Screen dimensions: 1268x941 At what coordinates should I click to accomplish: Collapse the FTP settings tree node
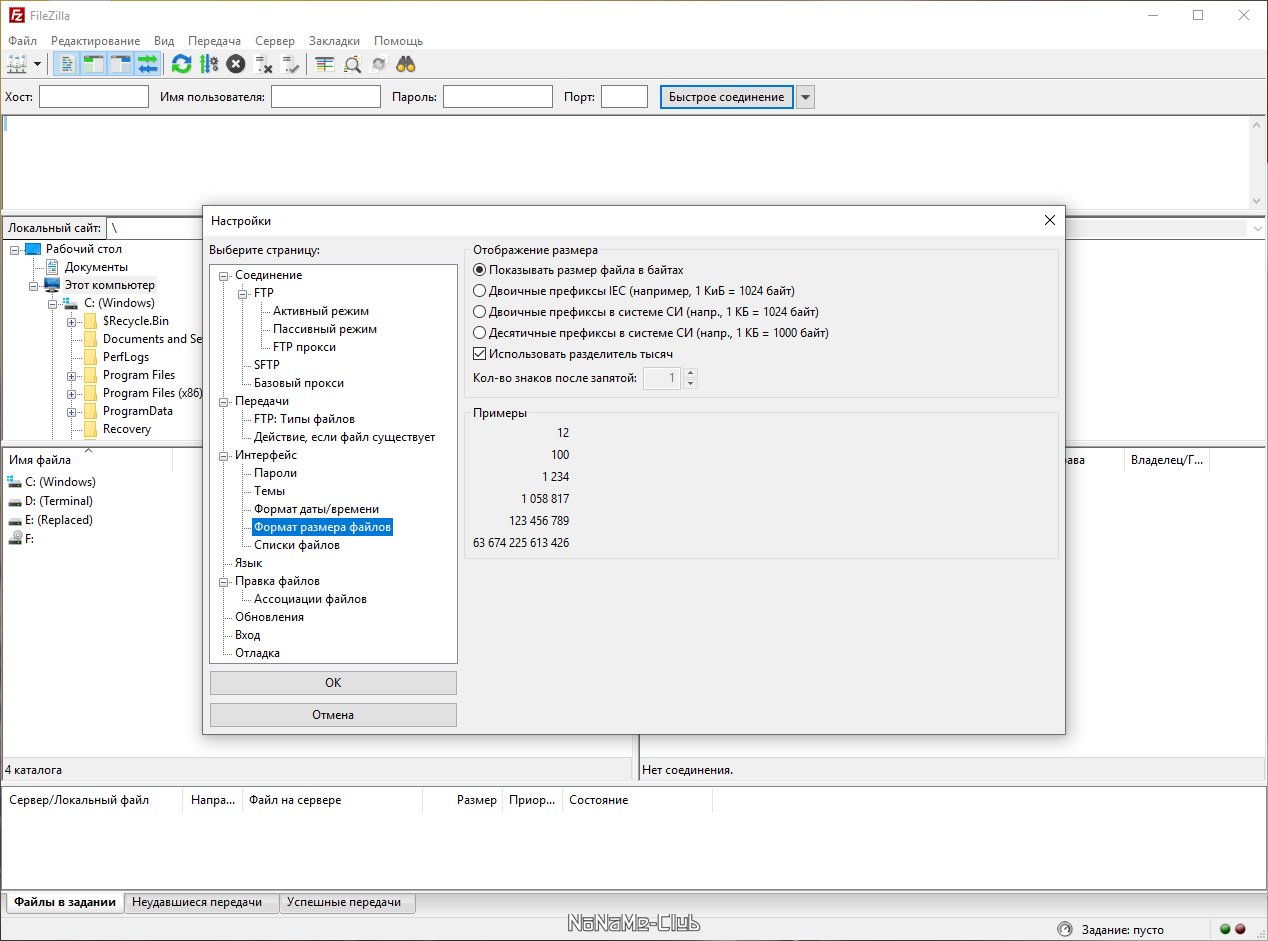(243, 293)
